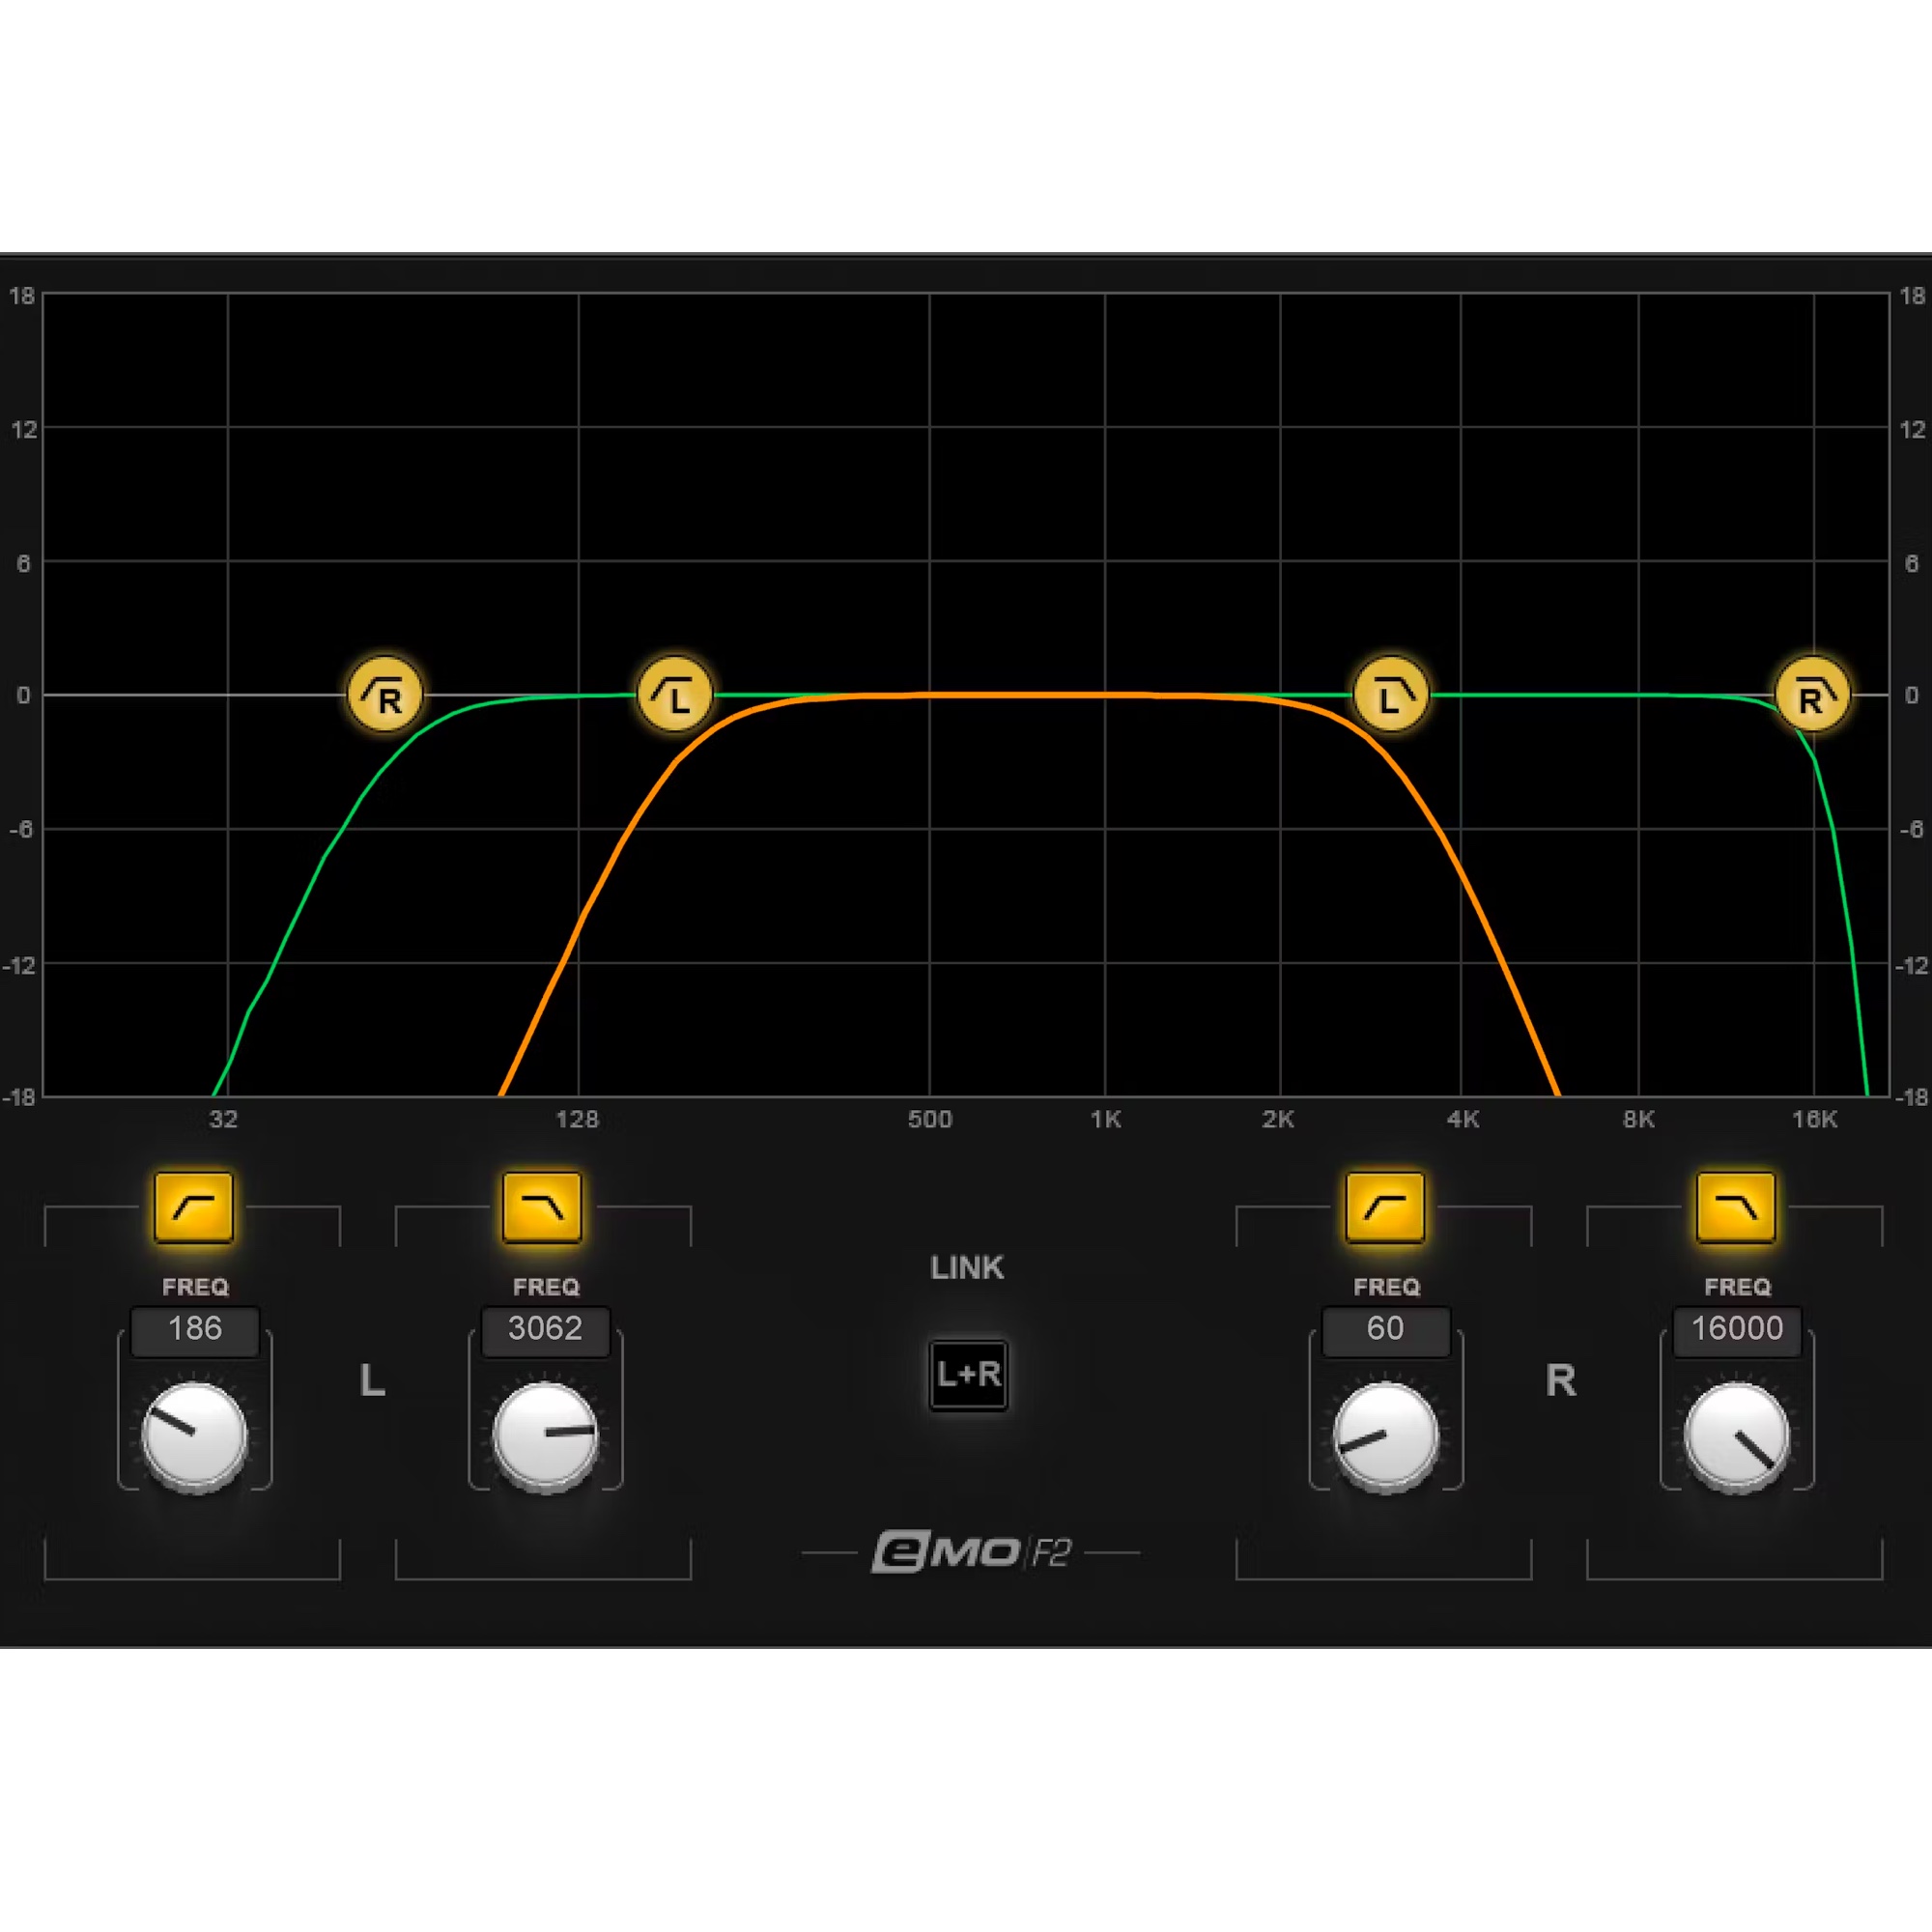Click the R high-pass node on graph
The image size is (1932, 1932).
coord(385,695)
